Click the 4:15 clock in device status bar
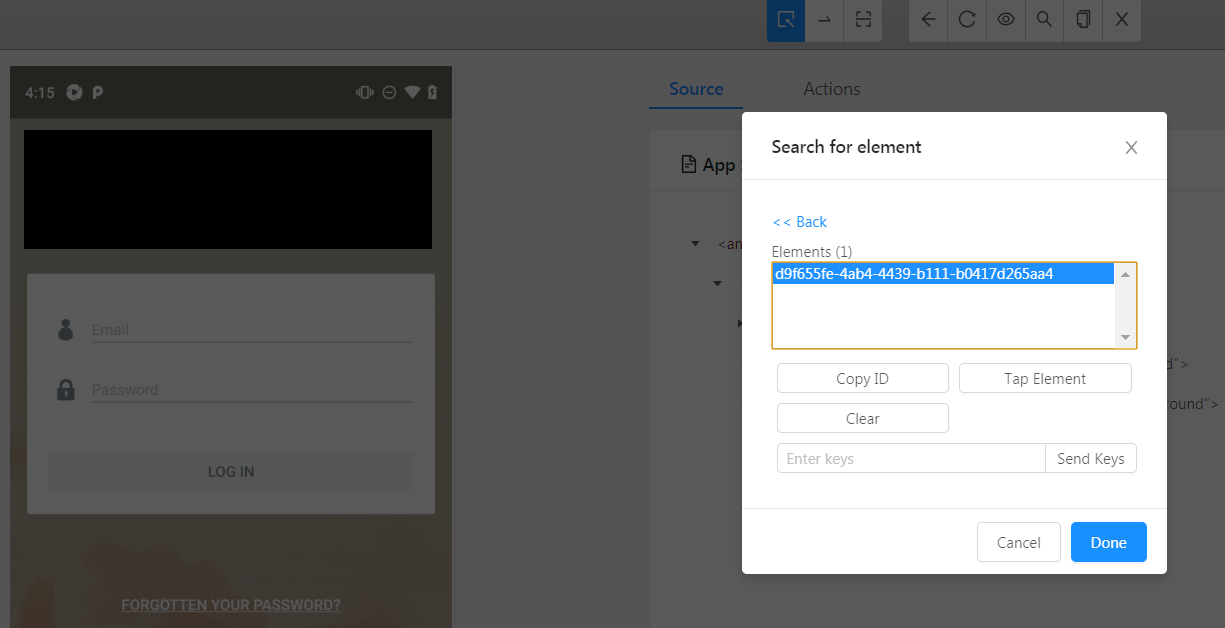Screen dimensions: 1225x628 [x=40, y=92]
